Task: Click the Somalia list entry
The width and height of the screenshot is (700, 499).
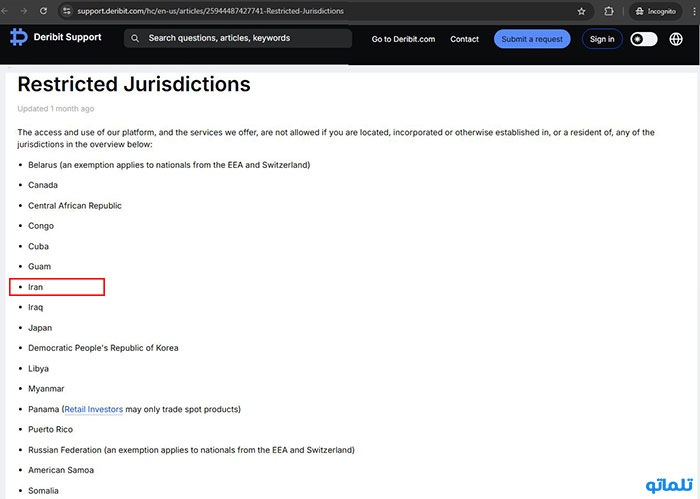Action: (43, 491)
